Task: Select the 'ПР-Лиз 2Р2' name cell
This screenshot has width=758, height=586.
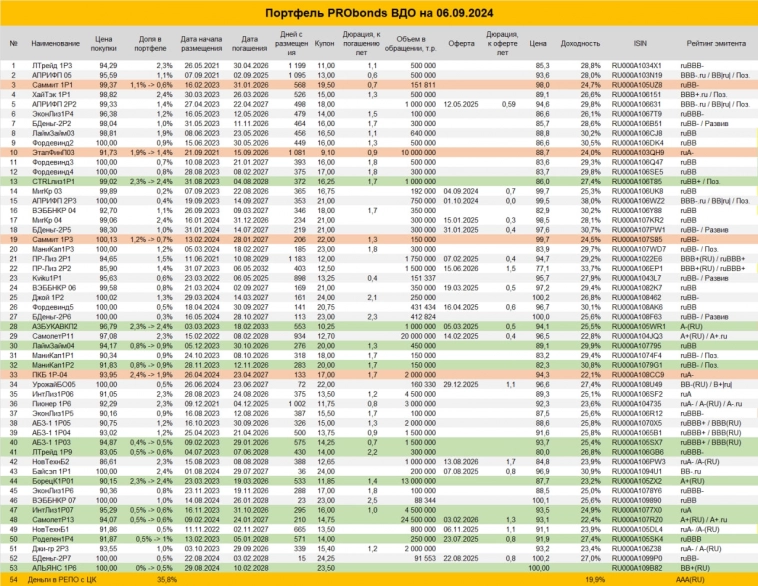Action: coord(51,268)
